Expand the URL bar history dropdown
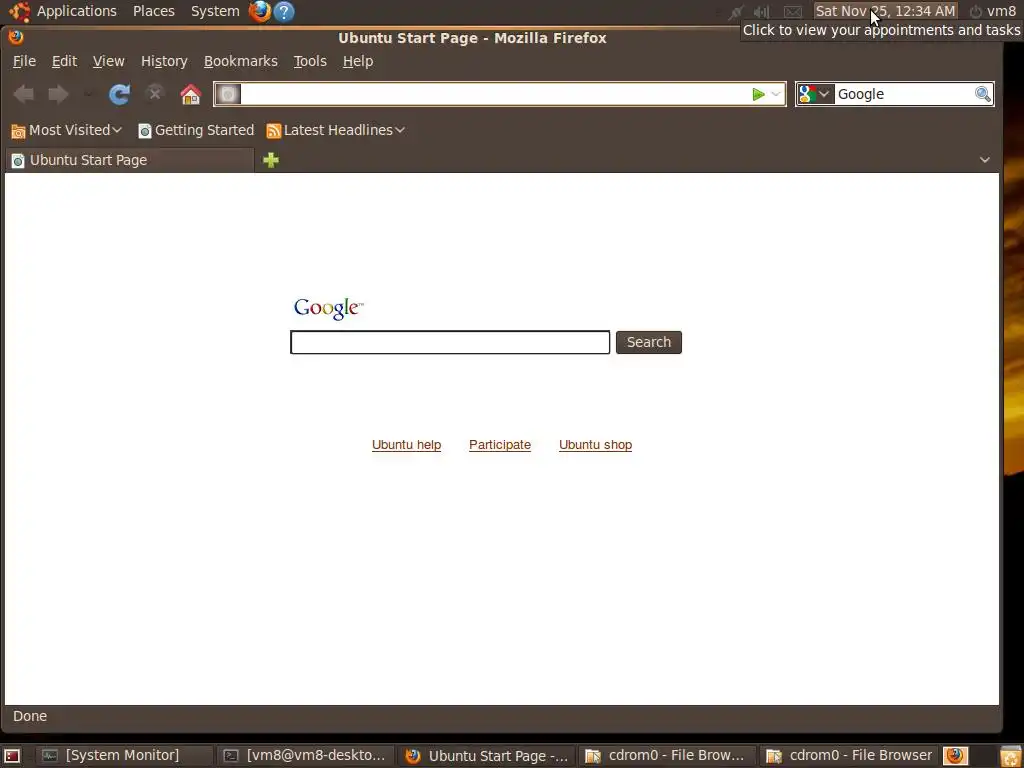1024x768 pixels. (776, 94)
